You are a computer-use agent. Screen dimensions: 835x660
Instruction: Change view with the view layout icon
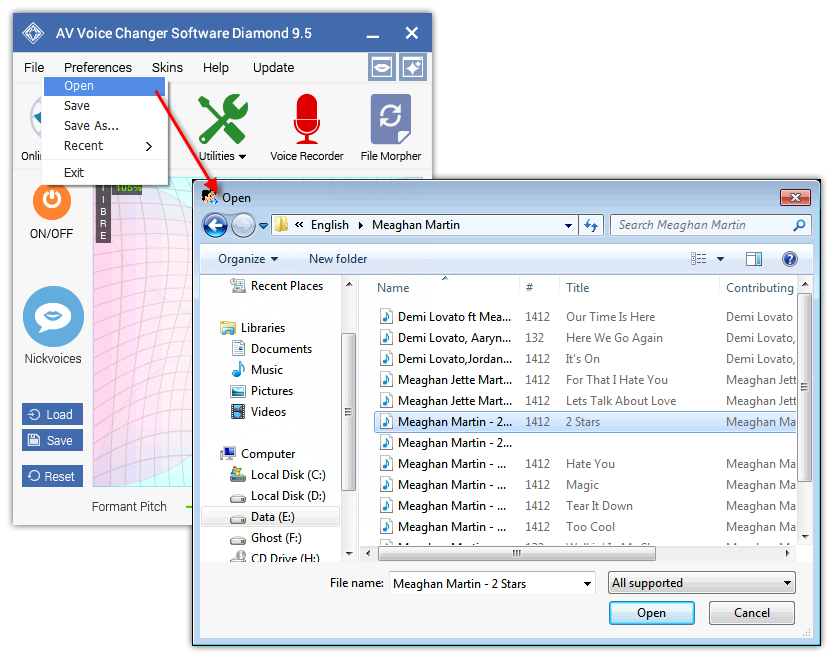[699, 259]
